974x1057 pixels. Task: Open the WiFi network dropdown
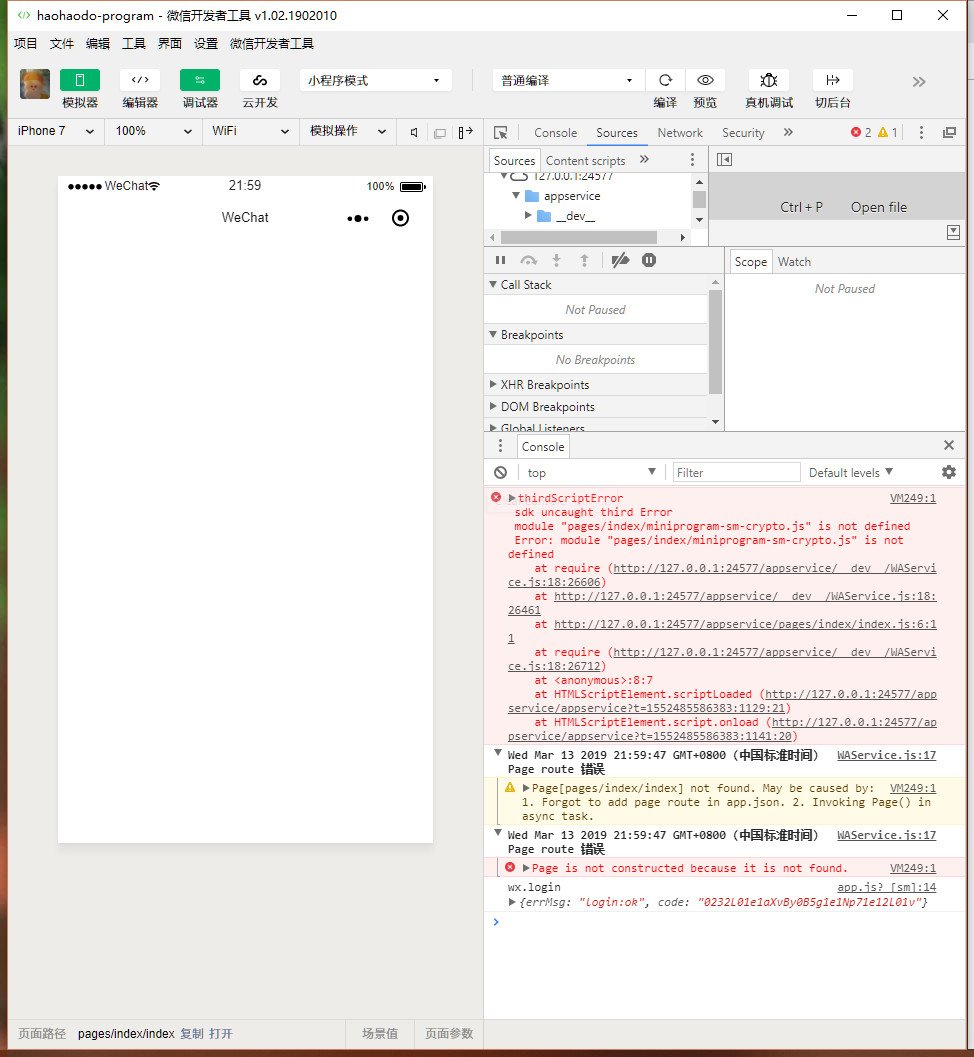click(x=250, y=131)
